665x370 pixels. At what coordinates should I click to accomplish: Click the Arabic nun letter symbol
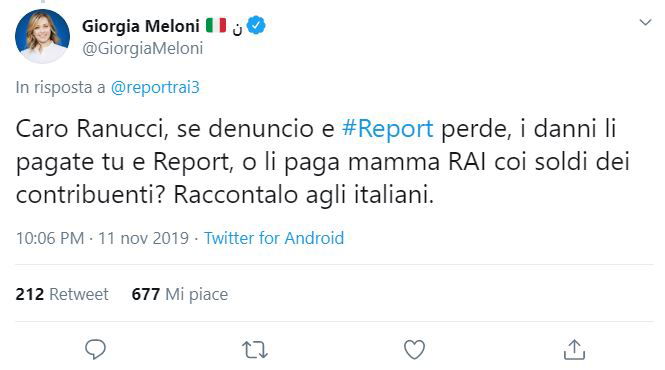point(237,28)
